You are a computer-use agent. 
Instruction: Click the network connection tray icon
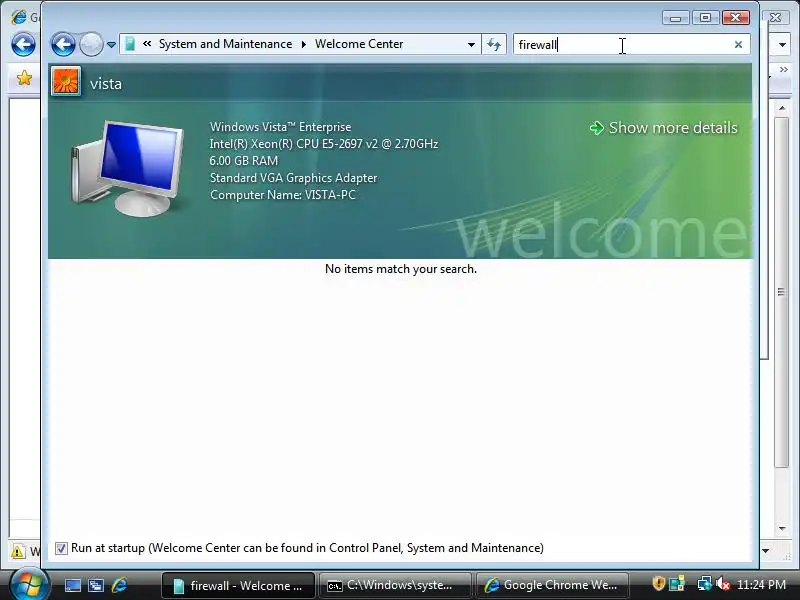705,584
